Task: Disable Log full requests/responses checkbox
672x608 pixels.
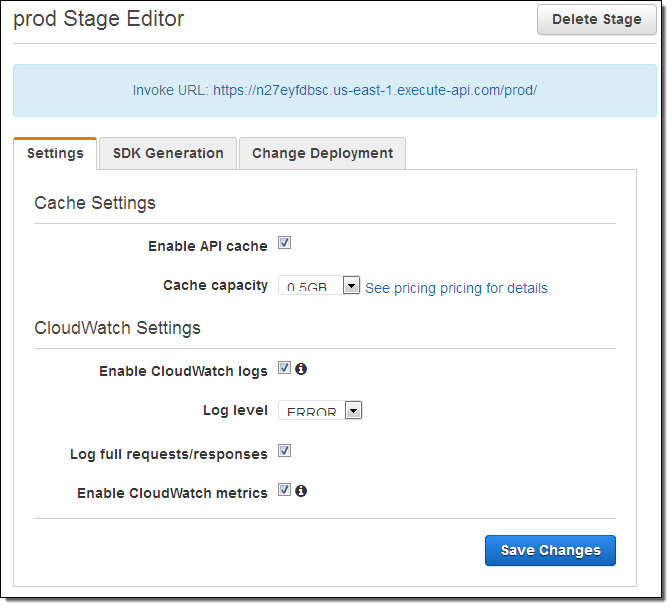Action: (284, 451)
